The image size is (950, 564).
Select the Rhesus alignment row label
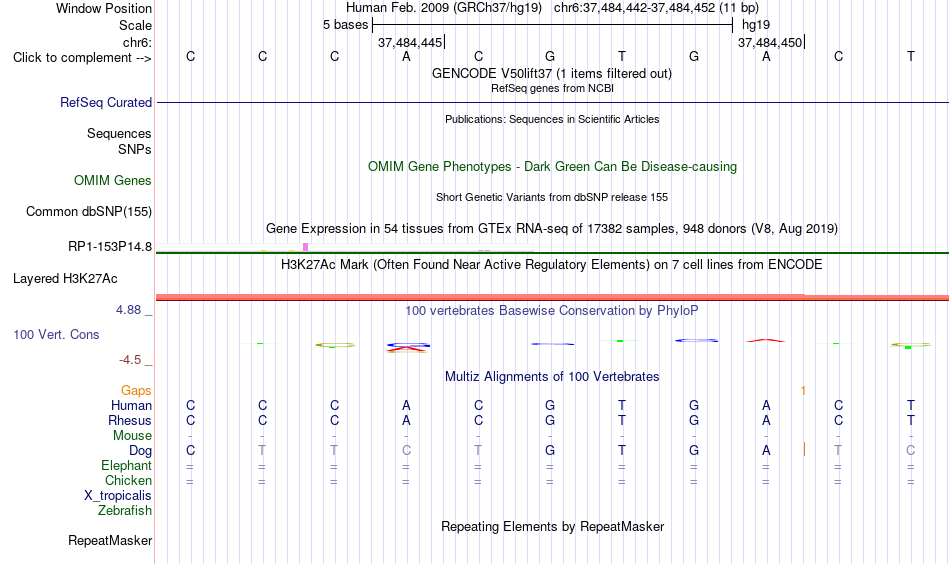[130, 420]
